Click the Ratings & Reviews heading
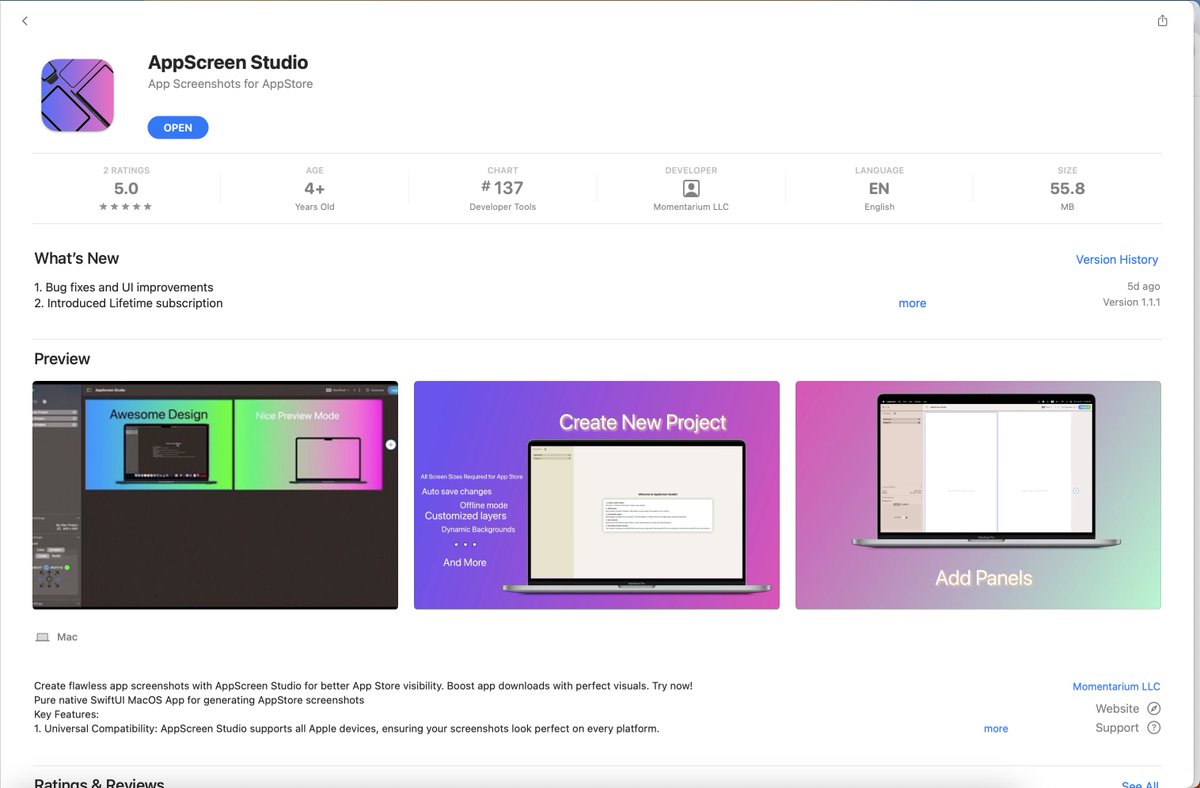Viewport: 1200px width, 788px height. [99, 784]
